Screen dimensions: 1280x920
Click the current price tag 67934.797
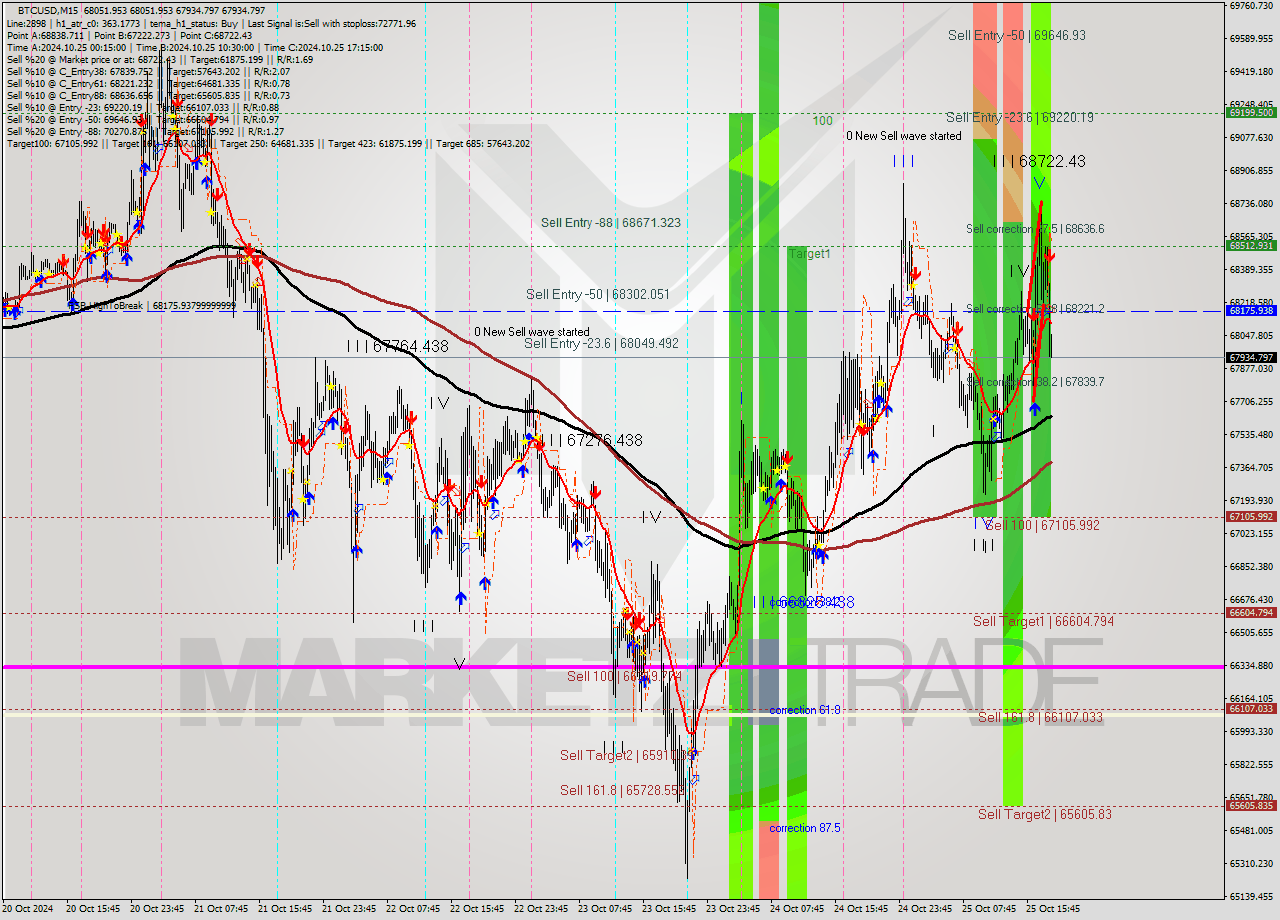click(1251, 357)
